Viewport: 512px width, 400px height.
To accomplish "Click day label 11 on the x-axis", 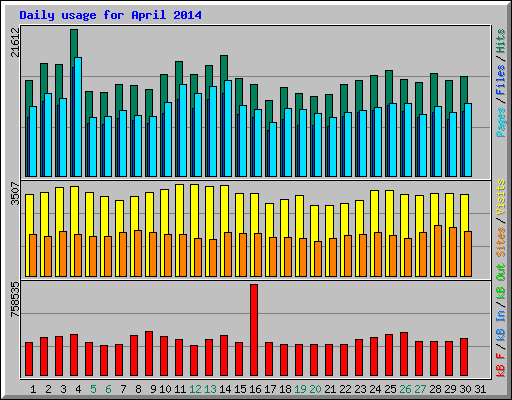I will click(x=180, y=389).
